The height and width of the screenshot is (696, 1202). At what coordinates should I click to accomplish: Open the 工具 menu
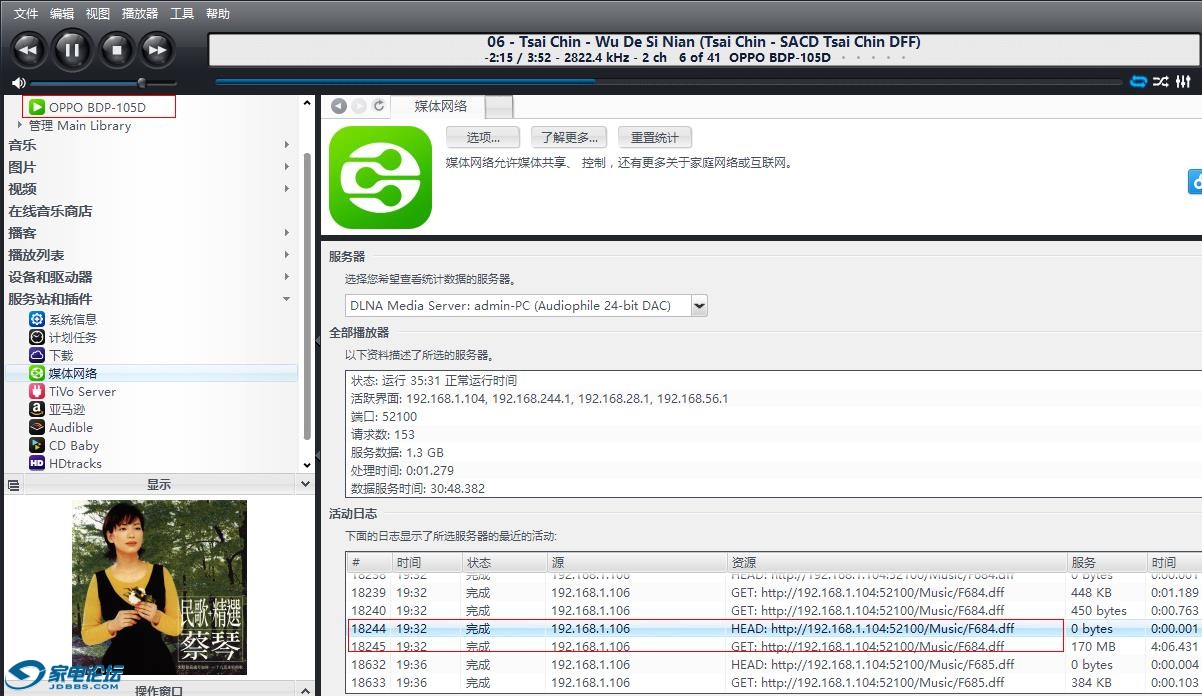tap(182, 14)
